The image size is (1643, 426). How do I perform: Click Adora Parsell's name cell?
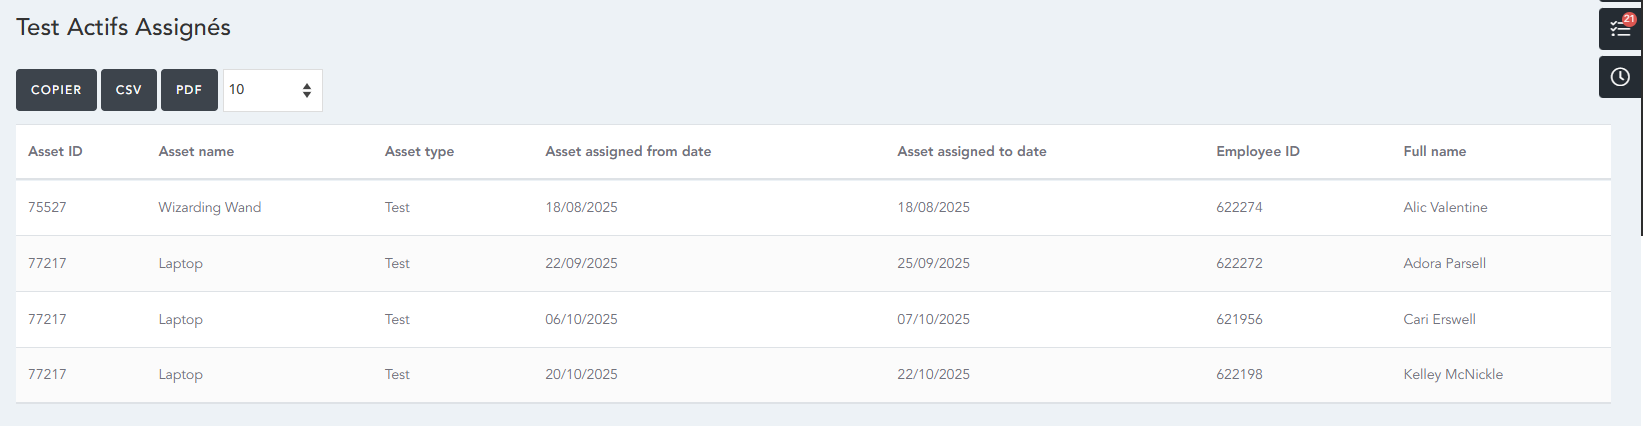point(1444,264)
